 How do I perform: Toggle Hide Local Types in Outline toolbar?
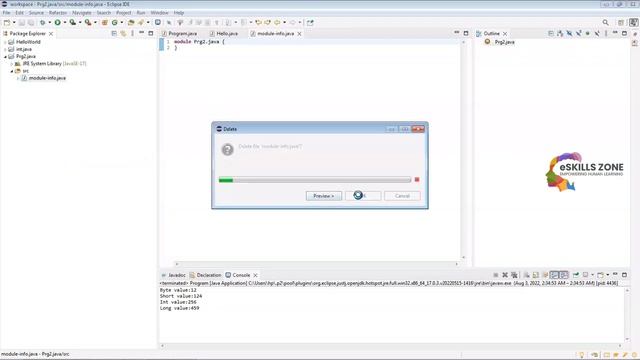coord(597,33)
